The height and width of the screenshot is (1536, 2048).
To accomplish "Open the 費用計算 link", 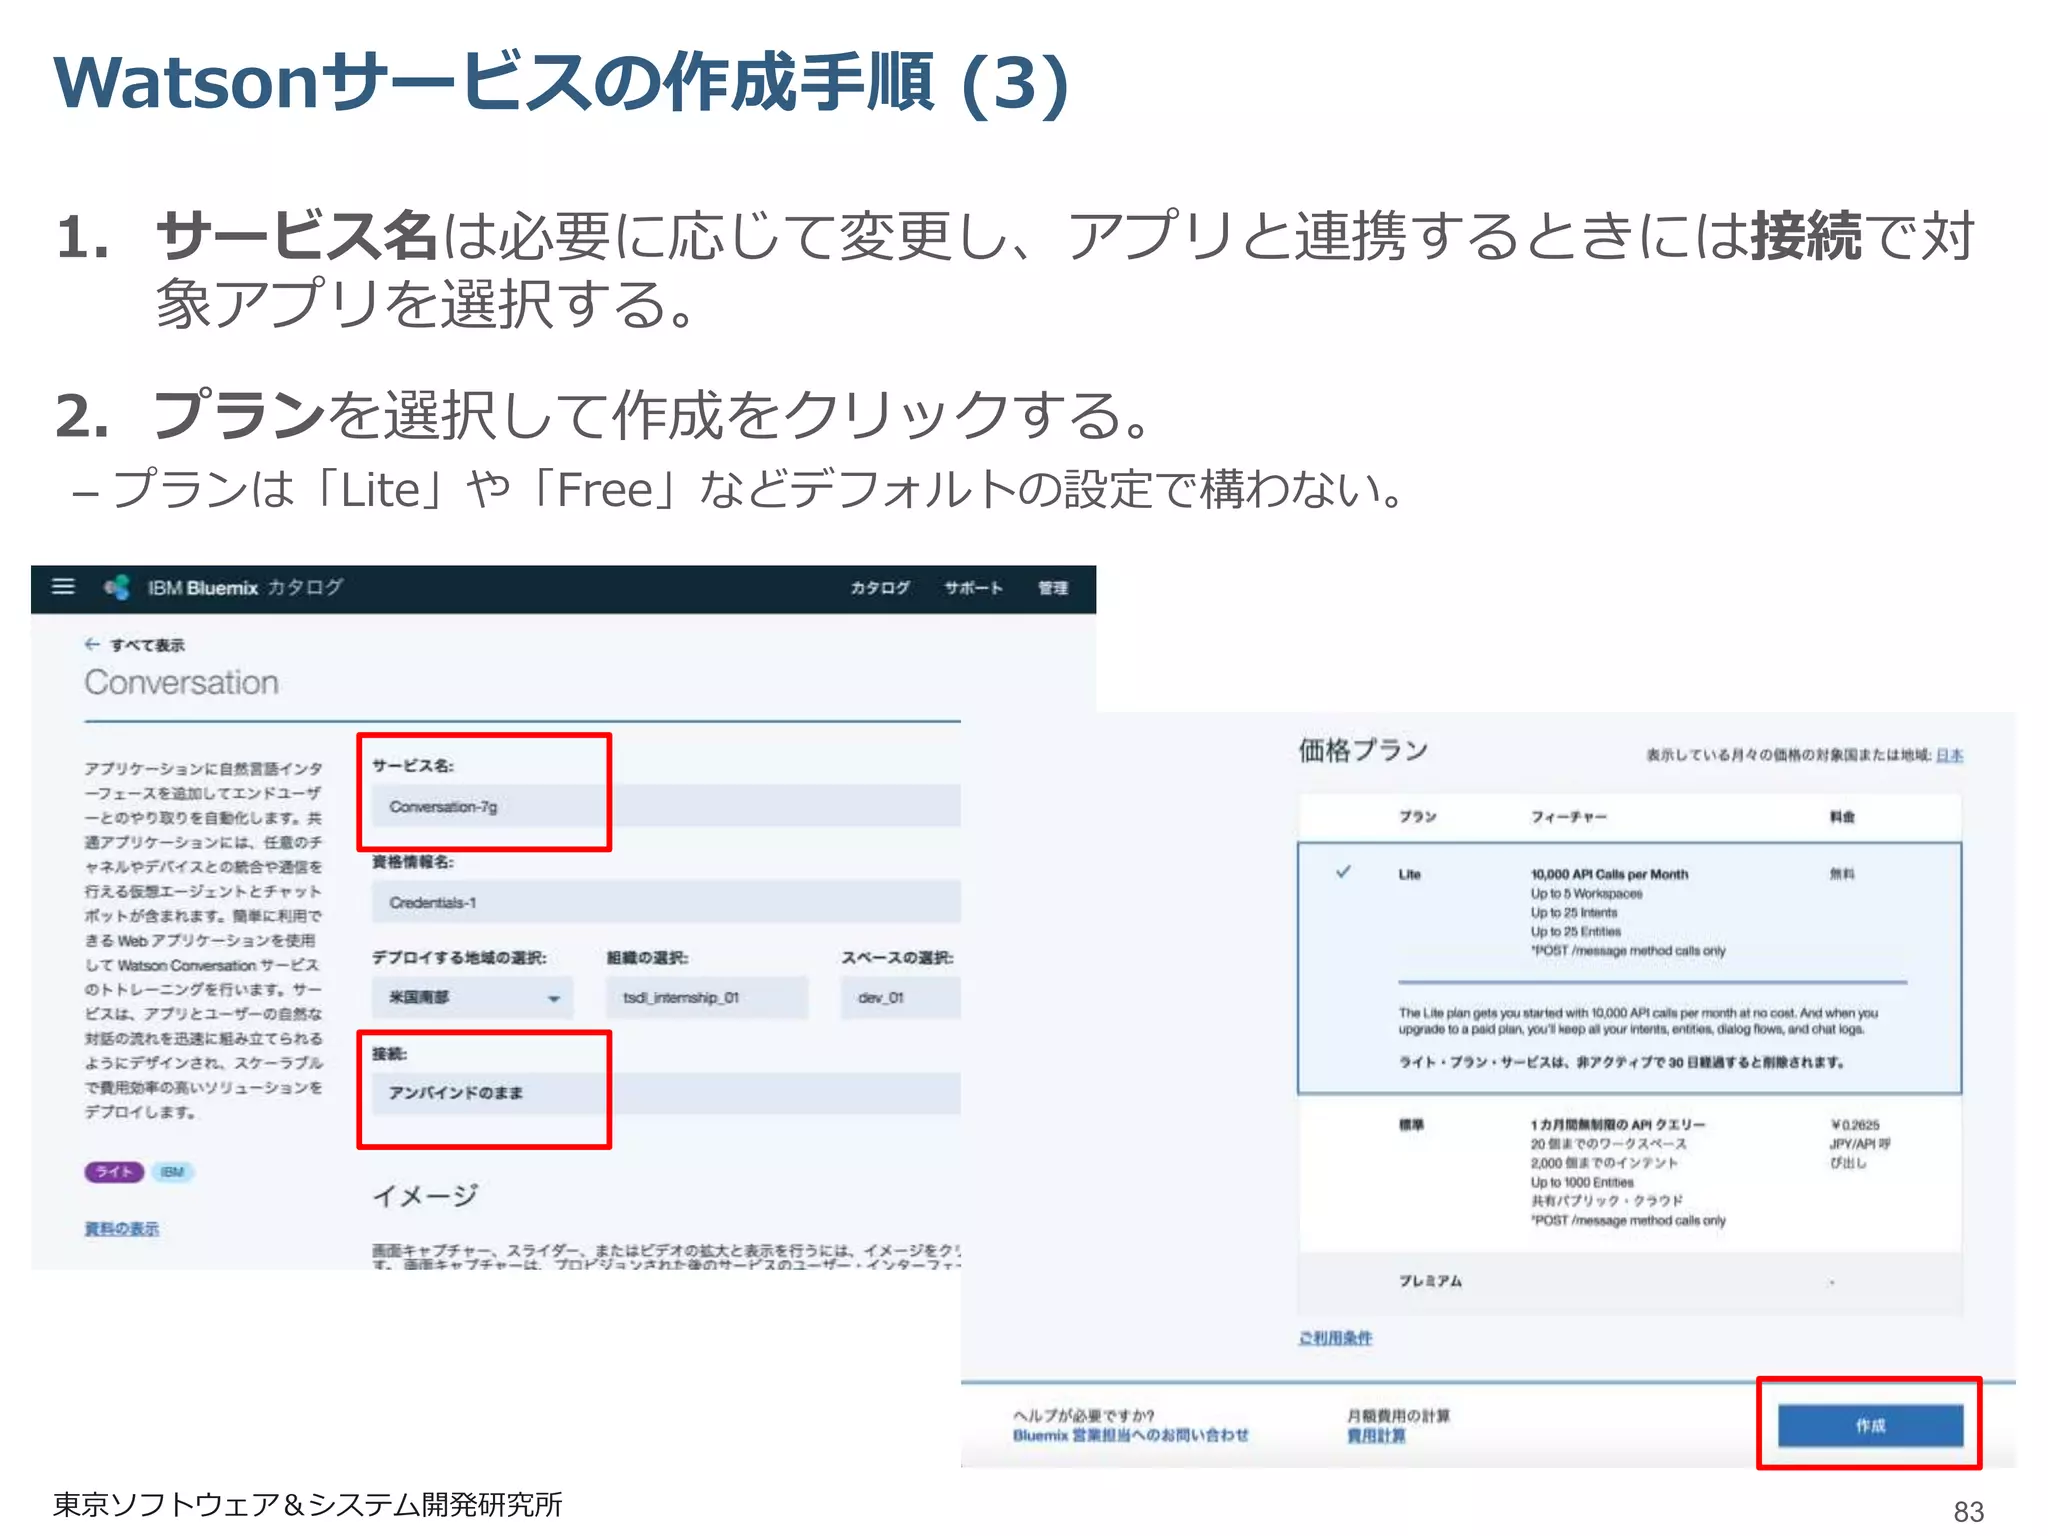I will [x=1376, y=1436].
